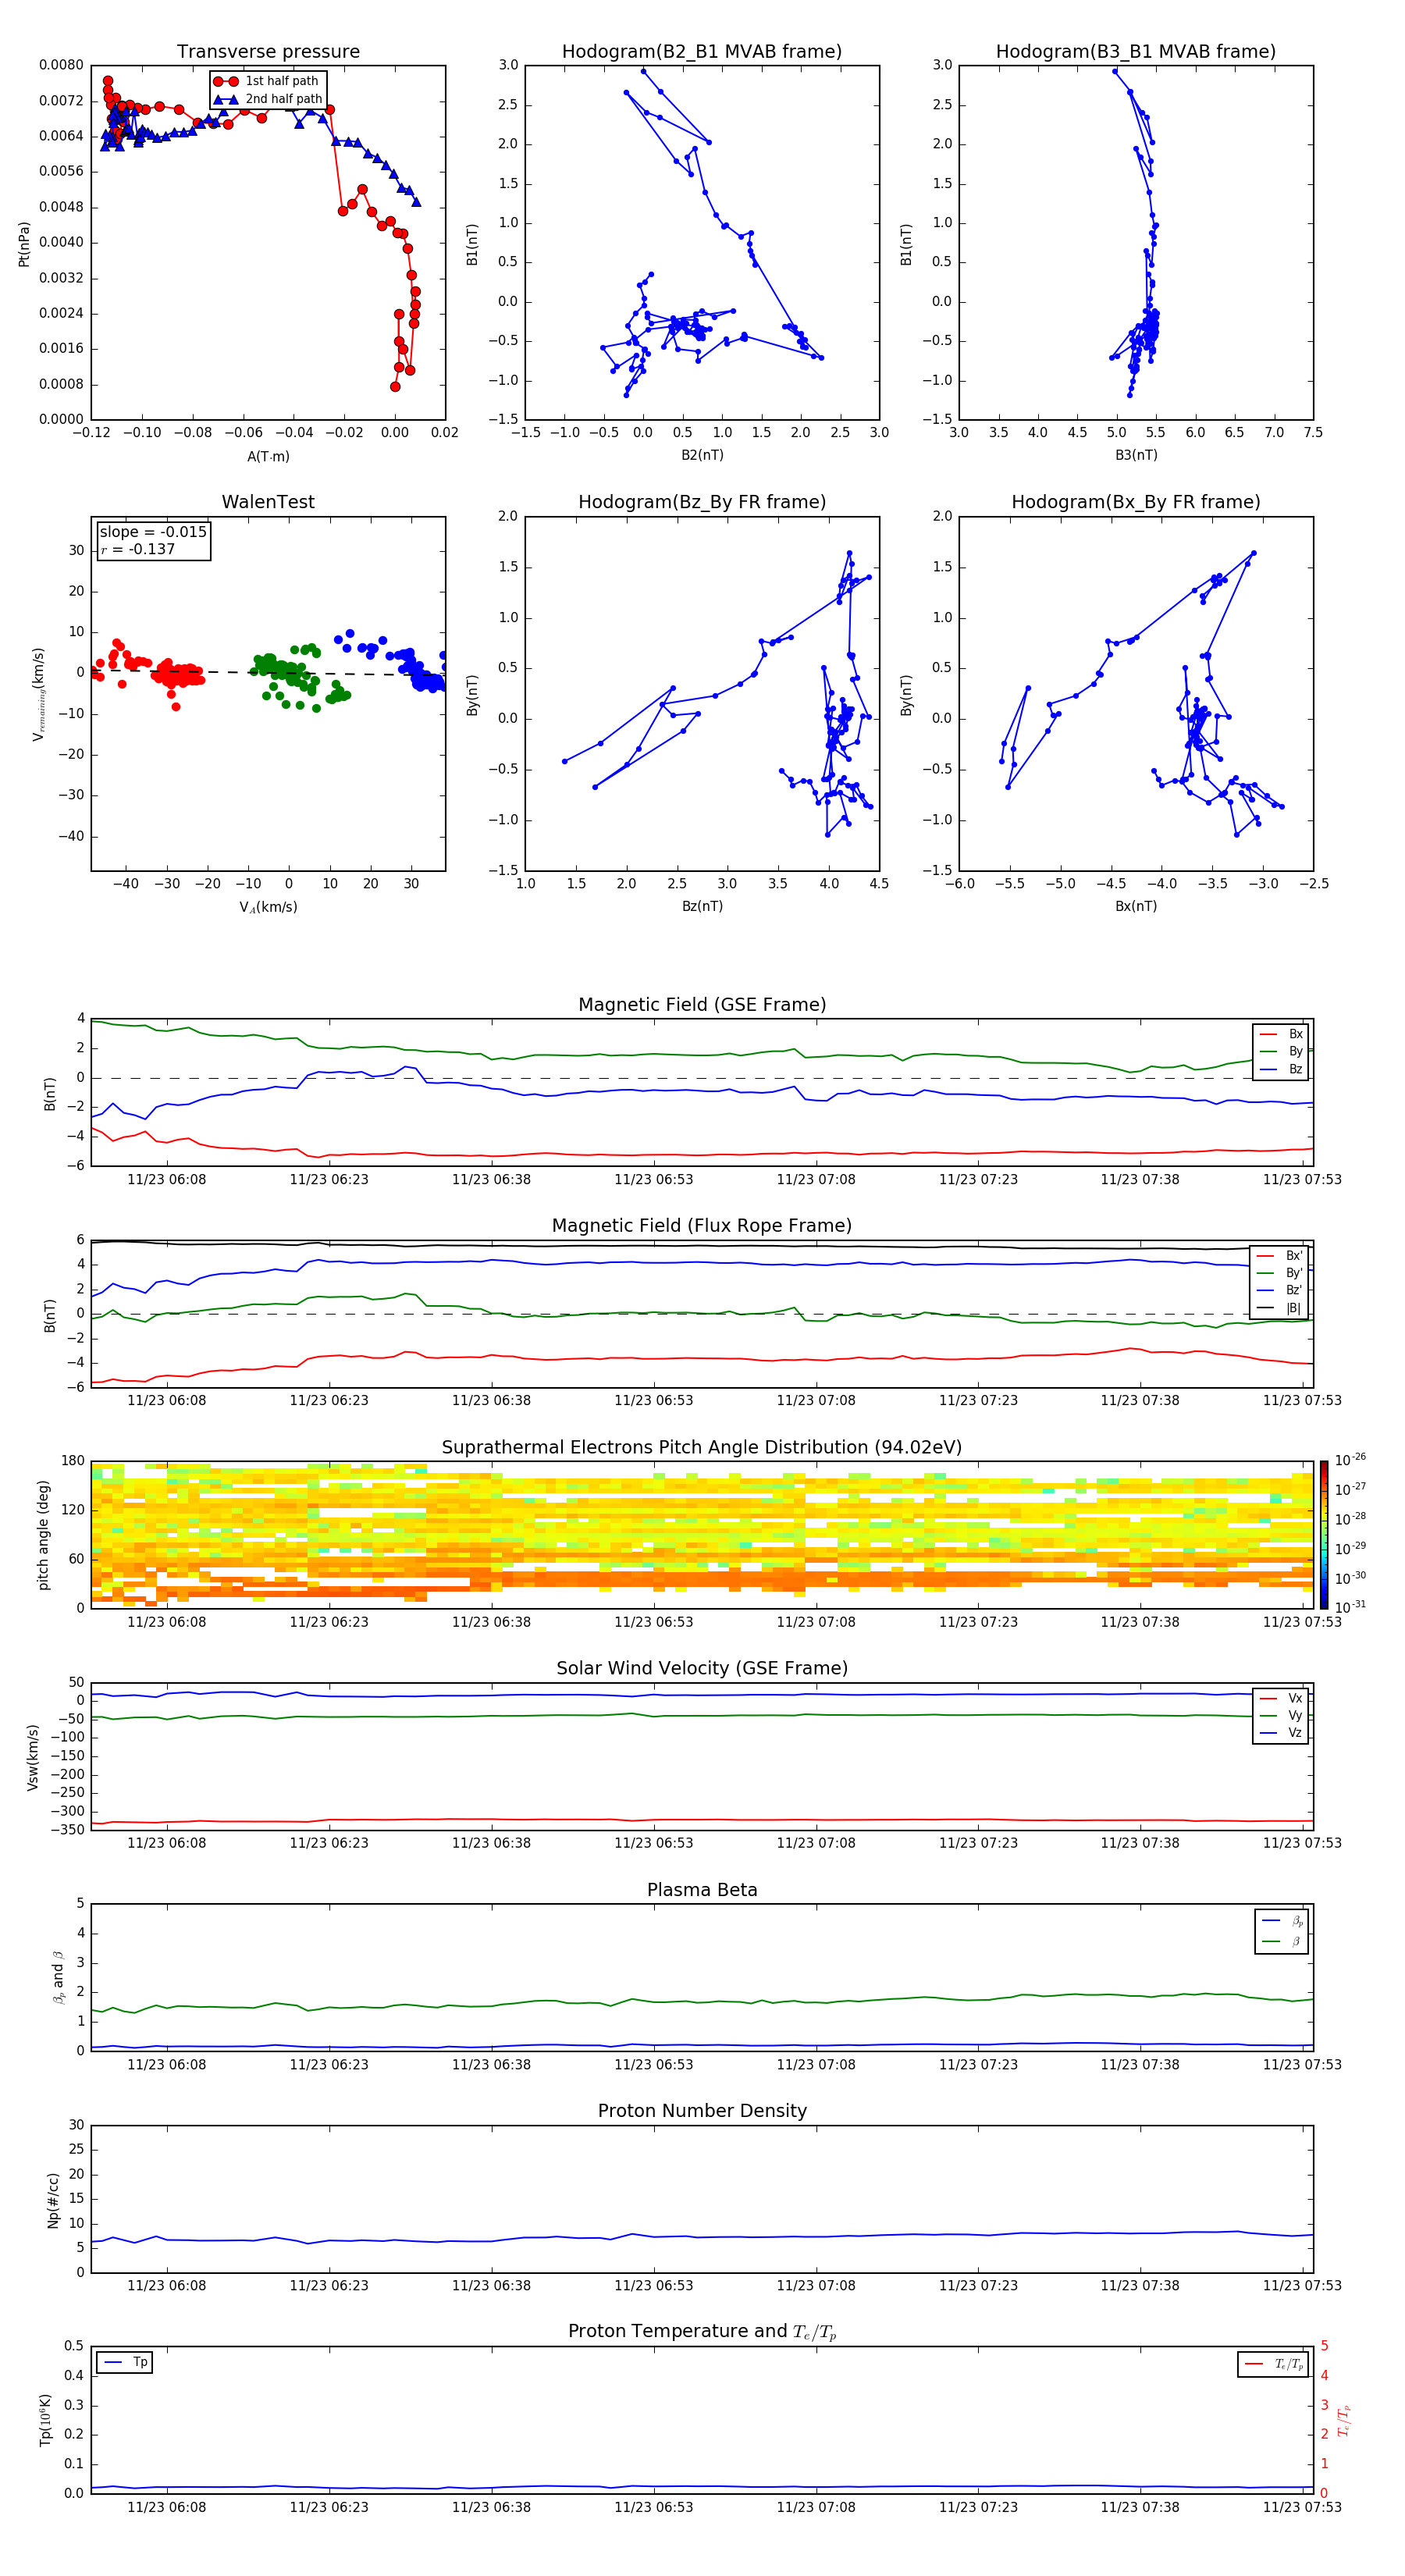
Task: Click the "Hodogram(Bz_By FR frame)" title
Action: [702, 502]
